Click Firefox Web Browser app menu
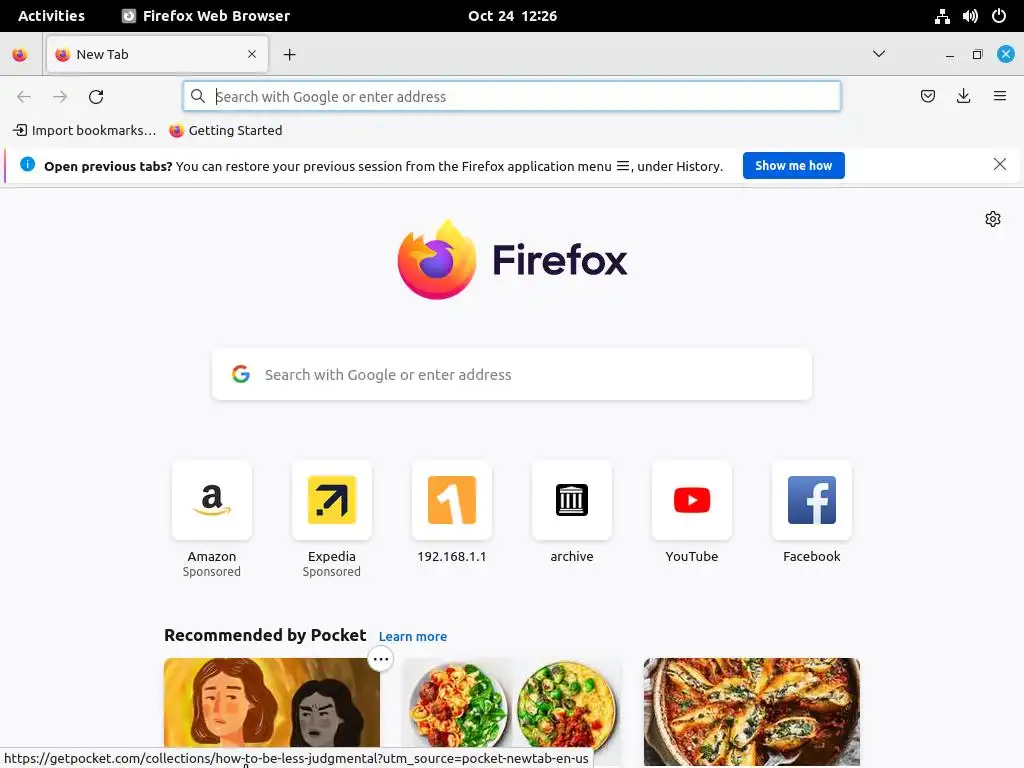The height and width of the screenshot is (768, 1024). [x=206, y=16]
